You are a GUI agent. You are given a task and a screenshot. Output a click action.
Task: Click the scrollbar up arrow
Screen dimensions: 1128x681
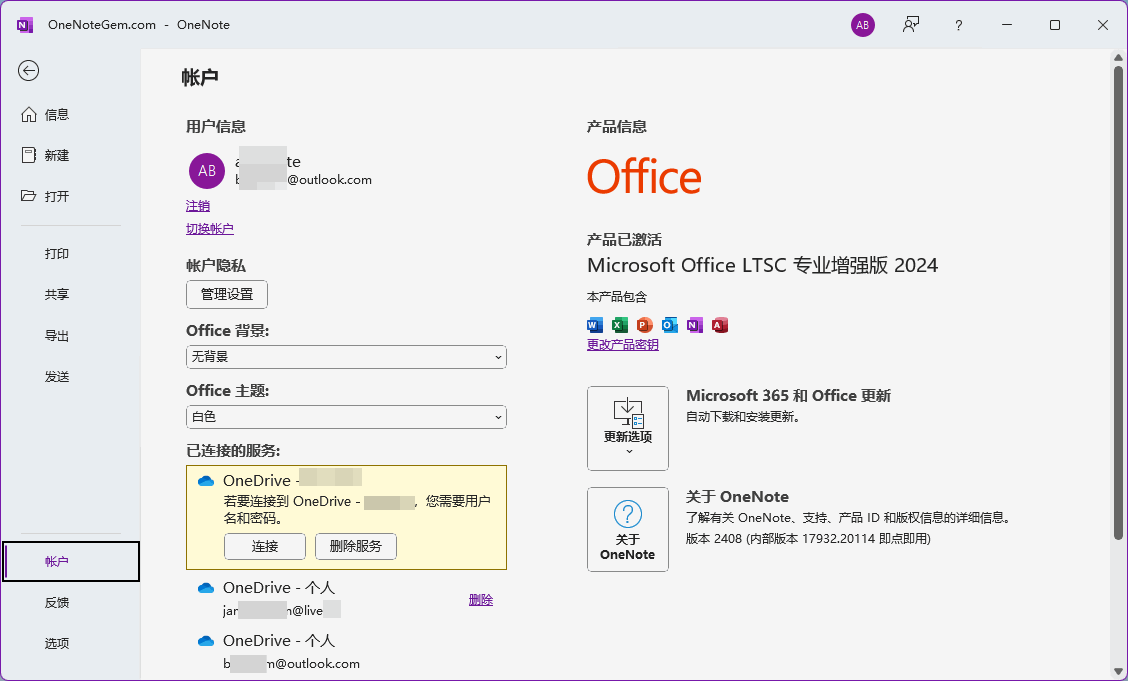click(x=1118, y=57)
